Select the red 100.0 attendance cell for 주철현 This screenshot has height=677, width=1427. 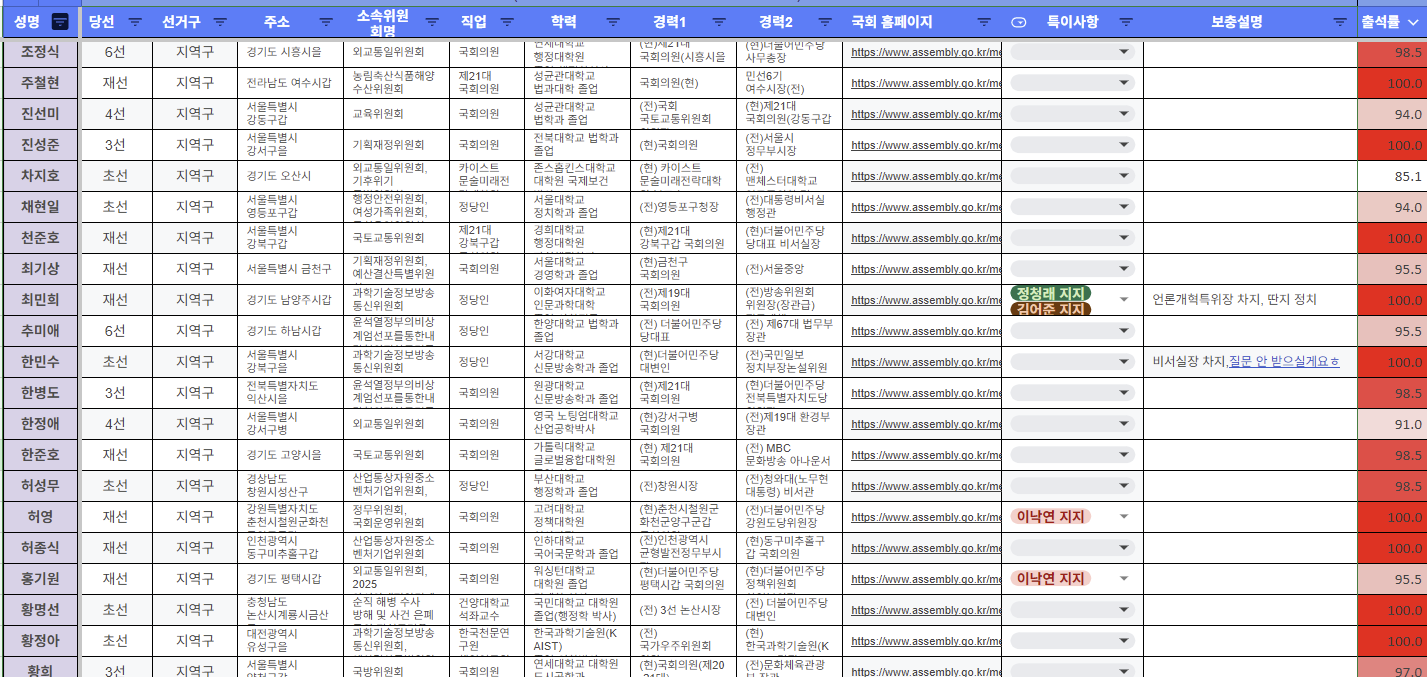(x=1392, y=84)
